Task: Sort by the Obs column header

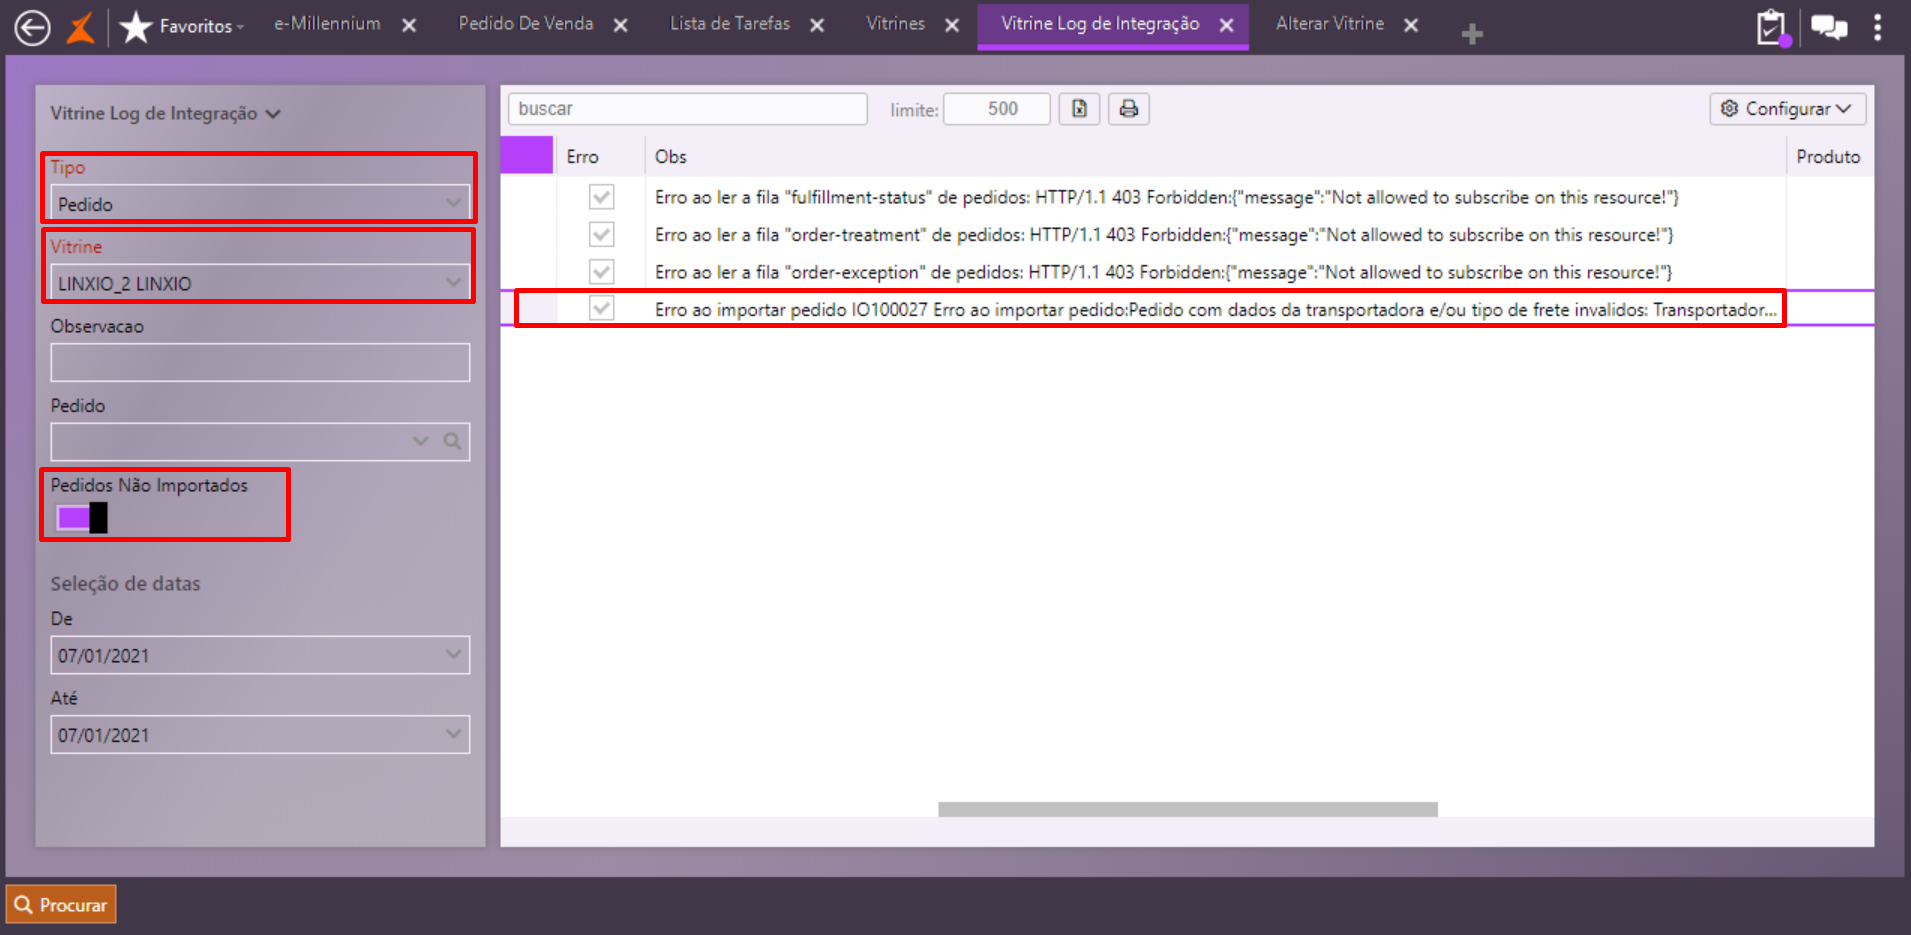Action: [x=671, y=157]
